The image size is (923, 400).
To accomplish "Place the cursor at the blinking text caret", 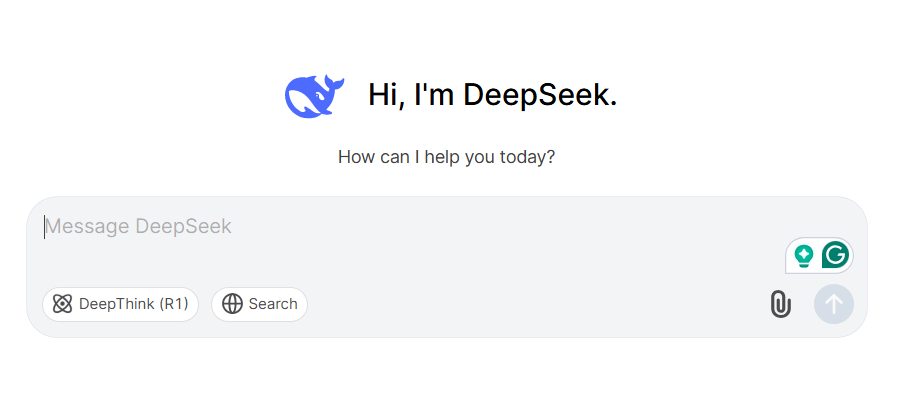I will click(44, 227).
